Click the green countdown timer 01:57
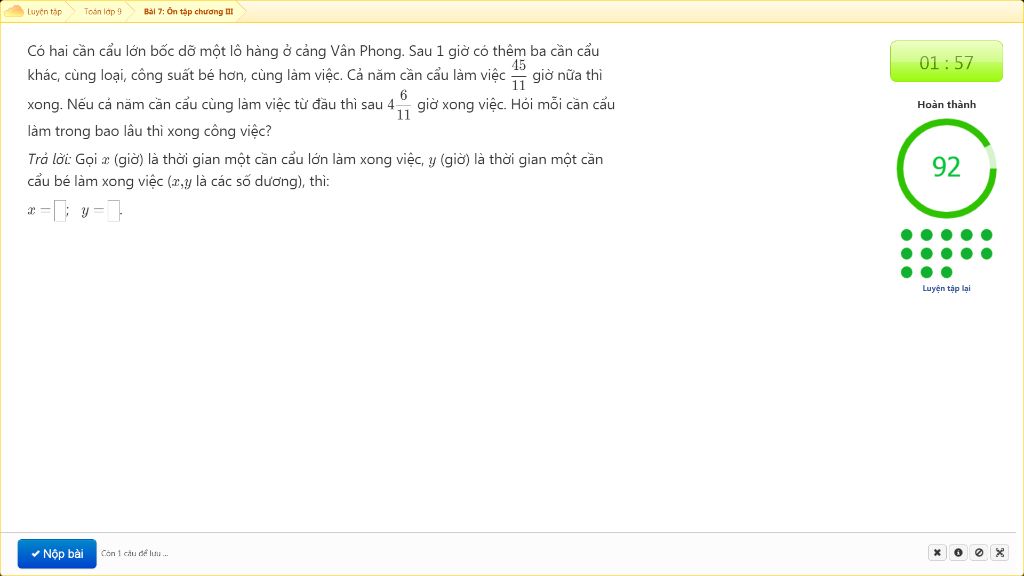 point(946,61)
